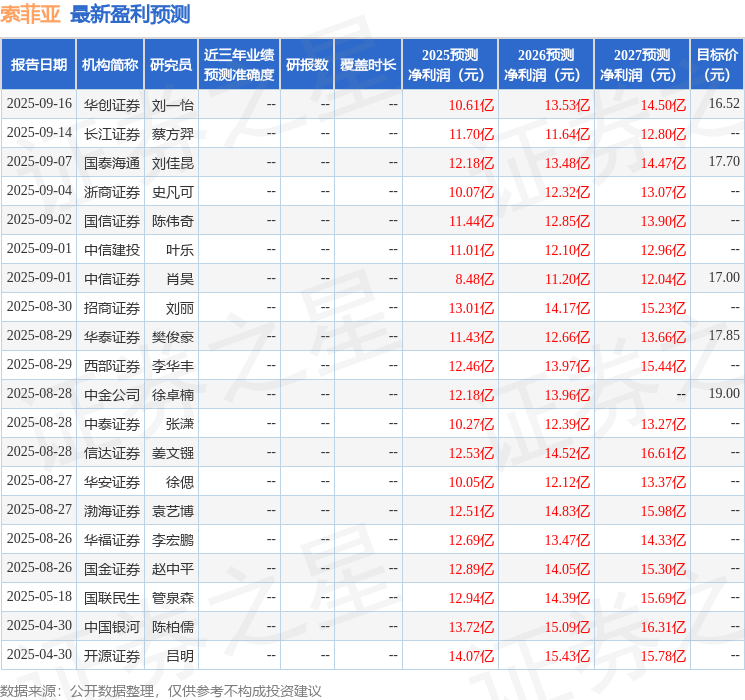Click the 近三年业绩预测准确度 column header
The width and height of the screenshot is (745, 700).
coord(239,65)
